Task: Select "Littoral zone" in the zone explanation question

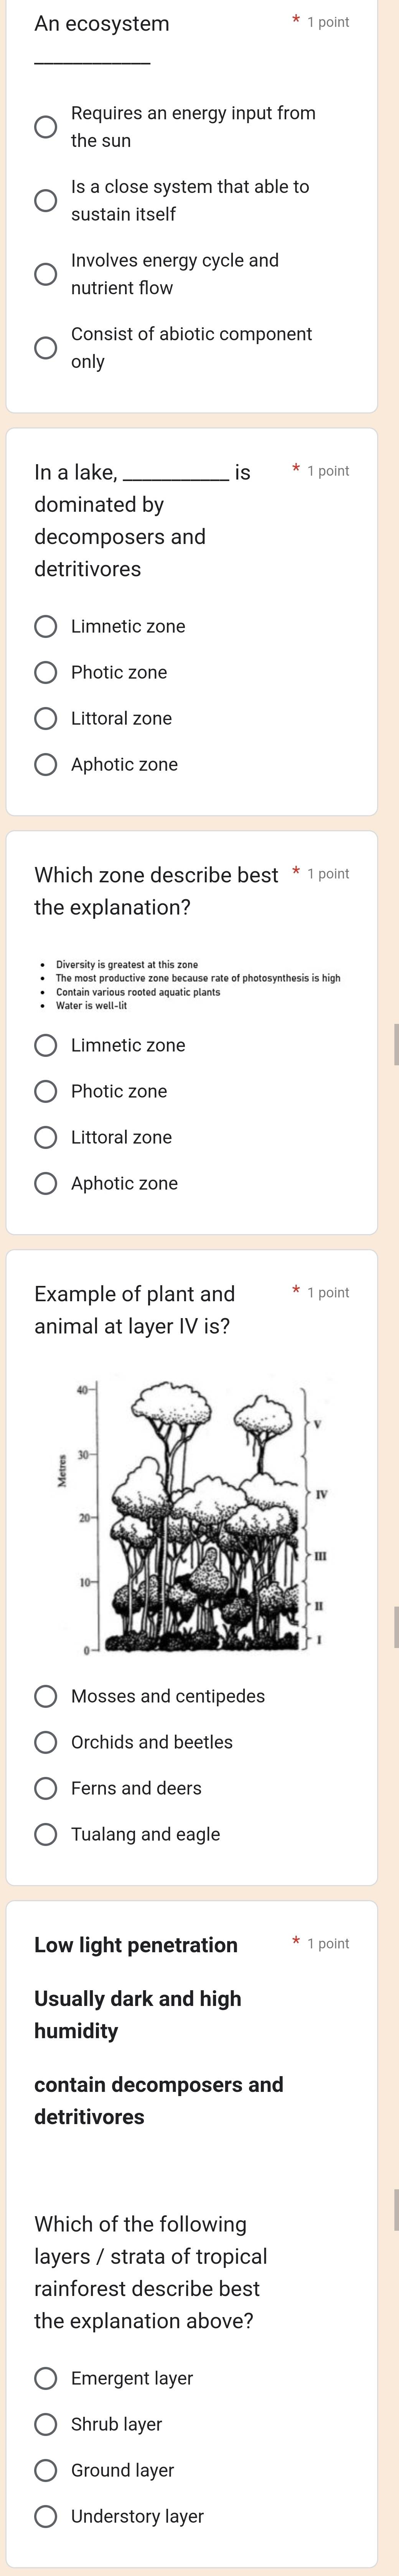Action: click(45, 1136)
